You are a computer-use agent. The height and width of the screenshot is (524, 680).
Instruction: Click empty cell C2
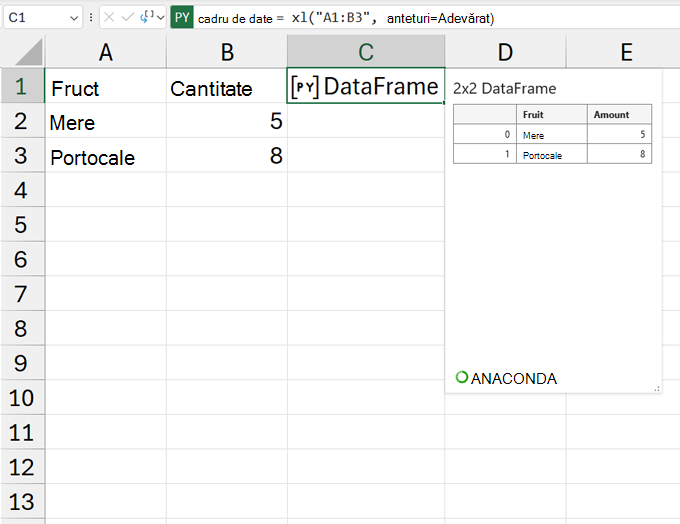click(x=366, y=121)
